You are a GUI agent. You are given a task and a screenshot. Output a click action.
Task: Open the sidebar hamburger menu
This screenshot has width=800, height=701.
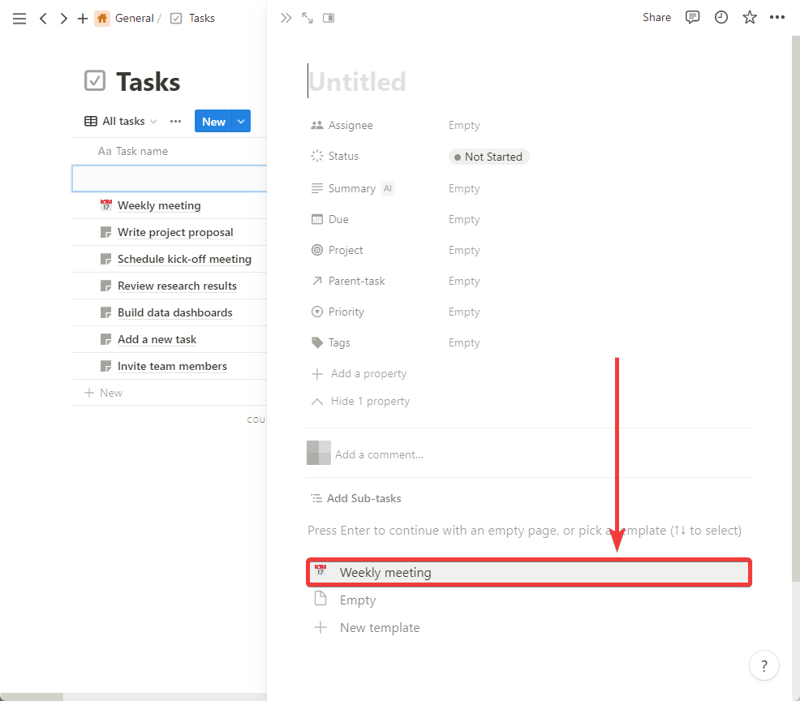(19, 17)
